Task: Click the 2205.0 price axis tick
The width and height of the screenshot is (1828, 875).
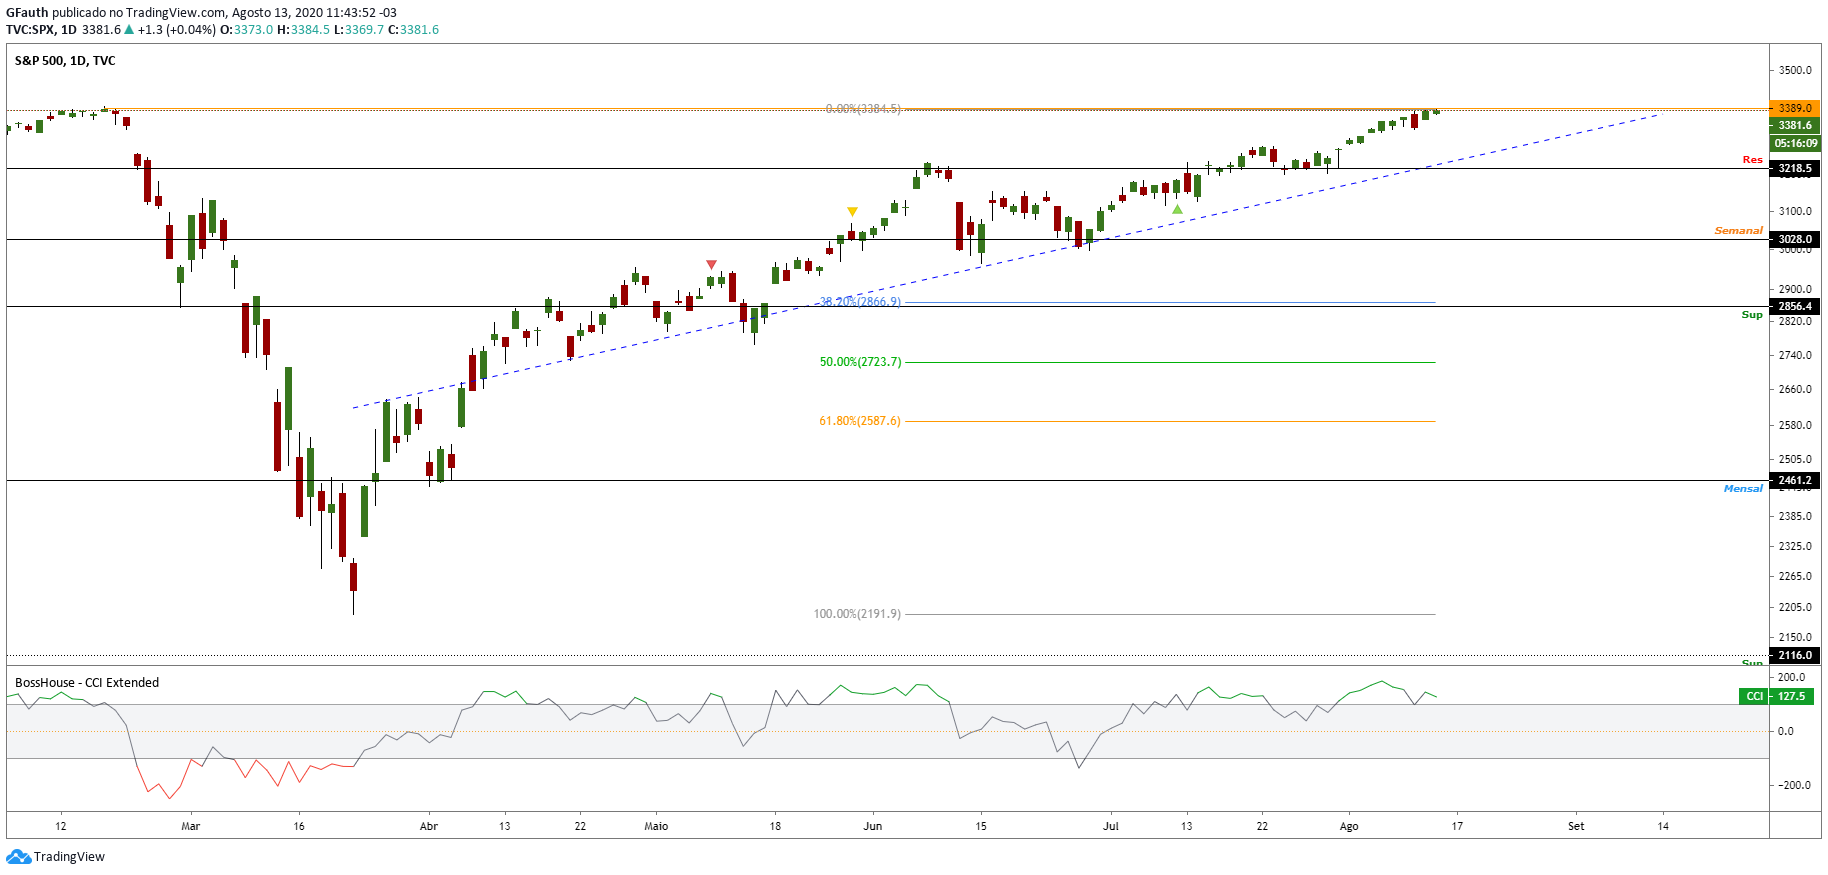Action: click(x=1796, y=607)
